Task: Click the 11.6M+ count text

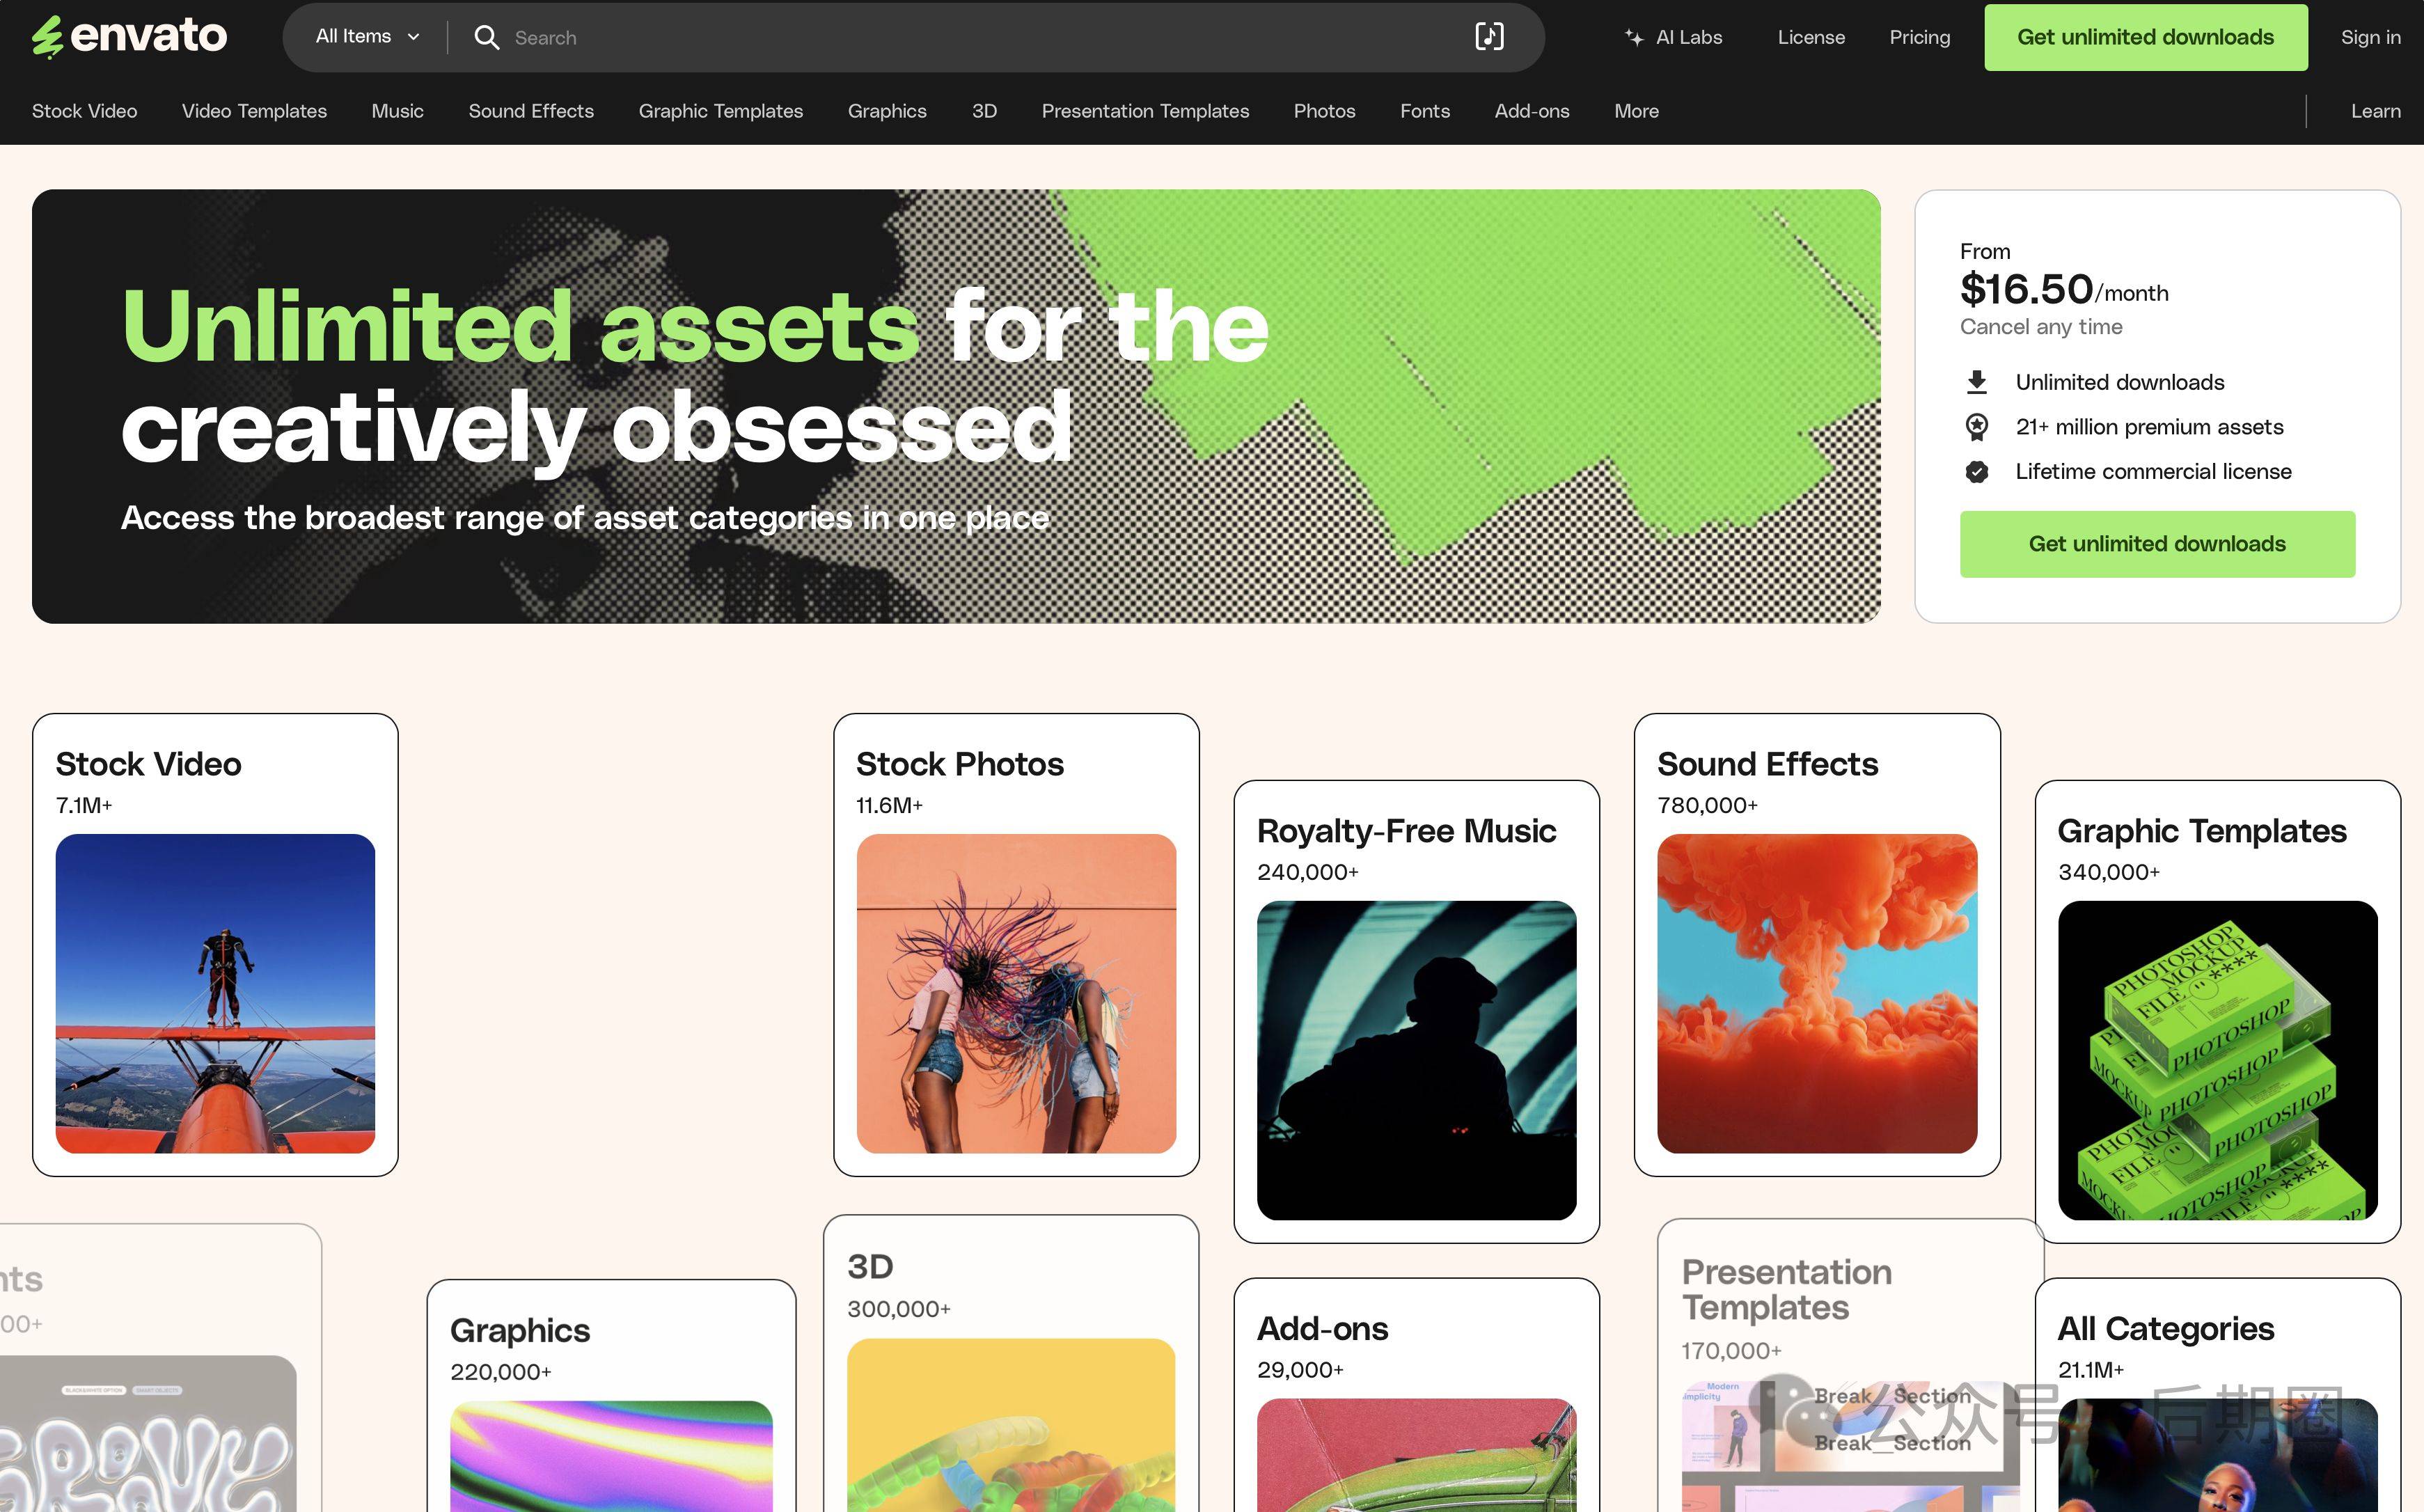Action: [x=889, y=805]
